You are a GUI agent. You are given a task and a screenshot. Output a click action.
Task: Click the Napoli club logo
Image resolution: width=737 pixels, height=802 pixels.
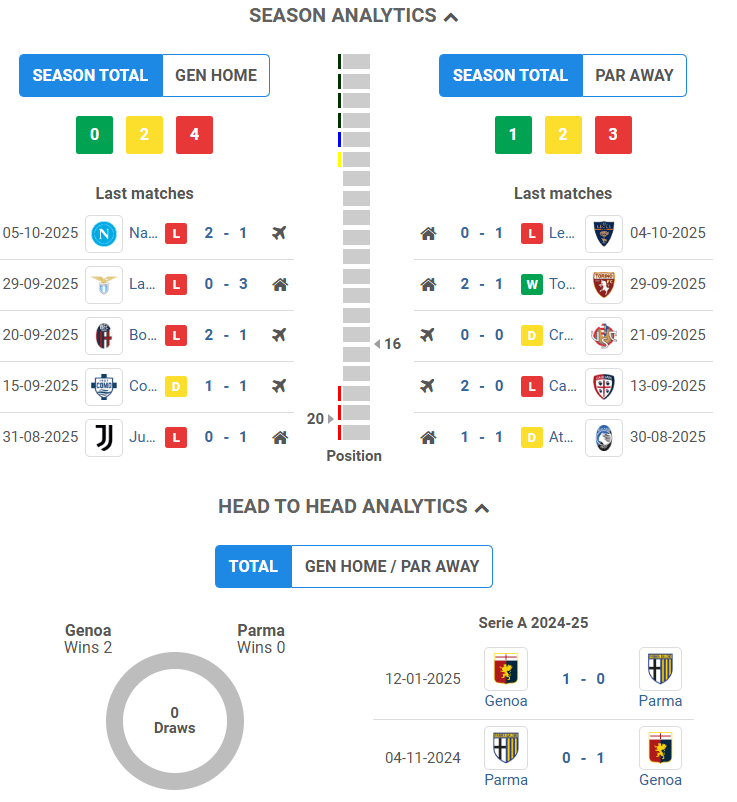click(x=104, y=233)
